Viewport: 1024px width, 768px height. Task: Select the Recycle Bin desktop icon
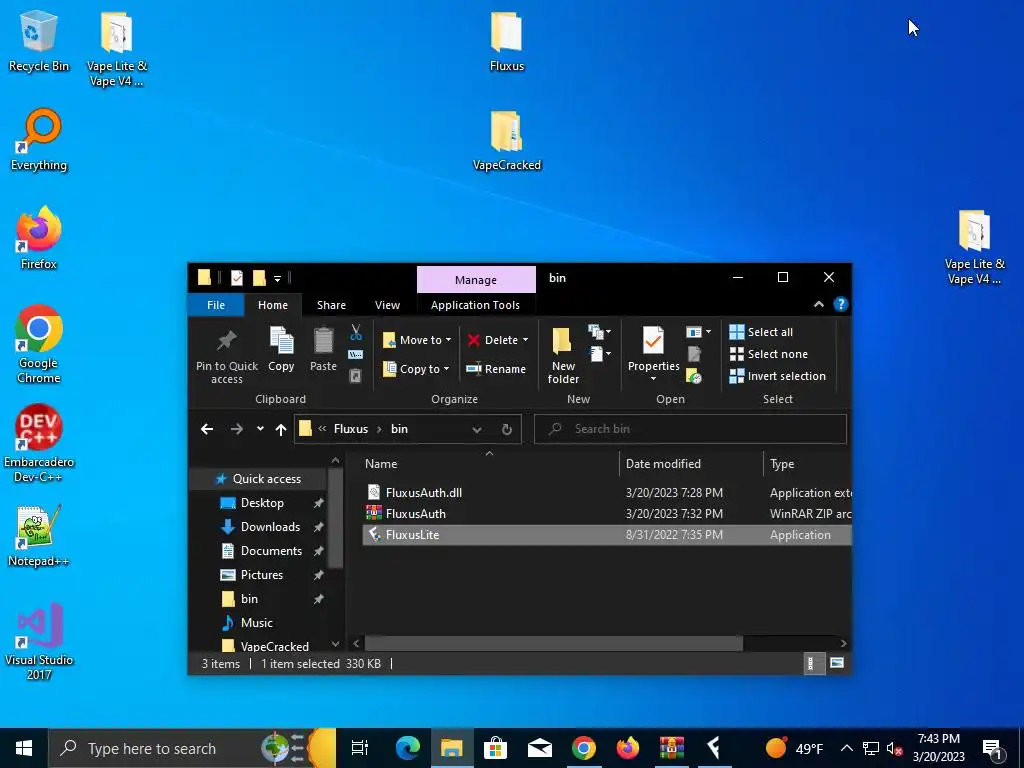[39, 42]
